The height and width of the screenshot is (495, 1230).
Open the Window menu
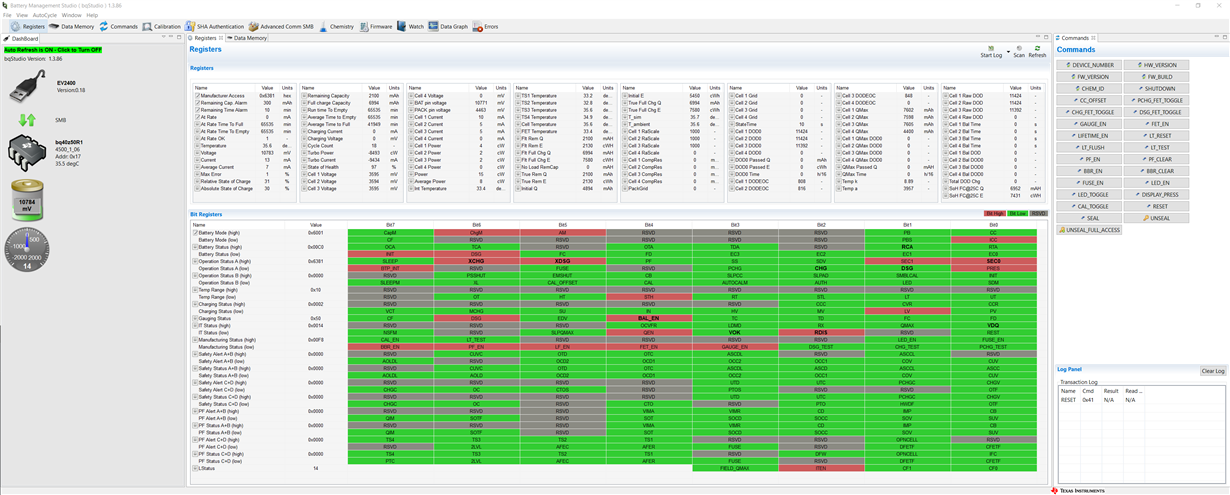(x=71, y=15)
